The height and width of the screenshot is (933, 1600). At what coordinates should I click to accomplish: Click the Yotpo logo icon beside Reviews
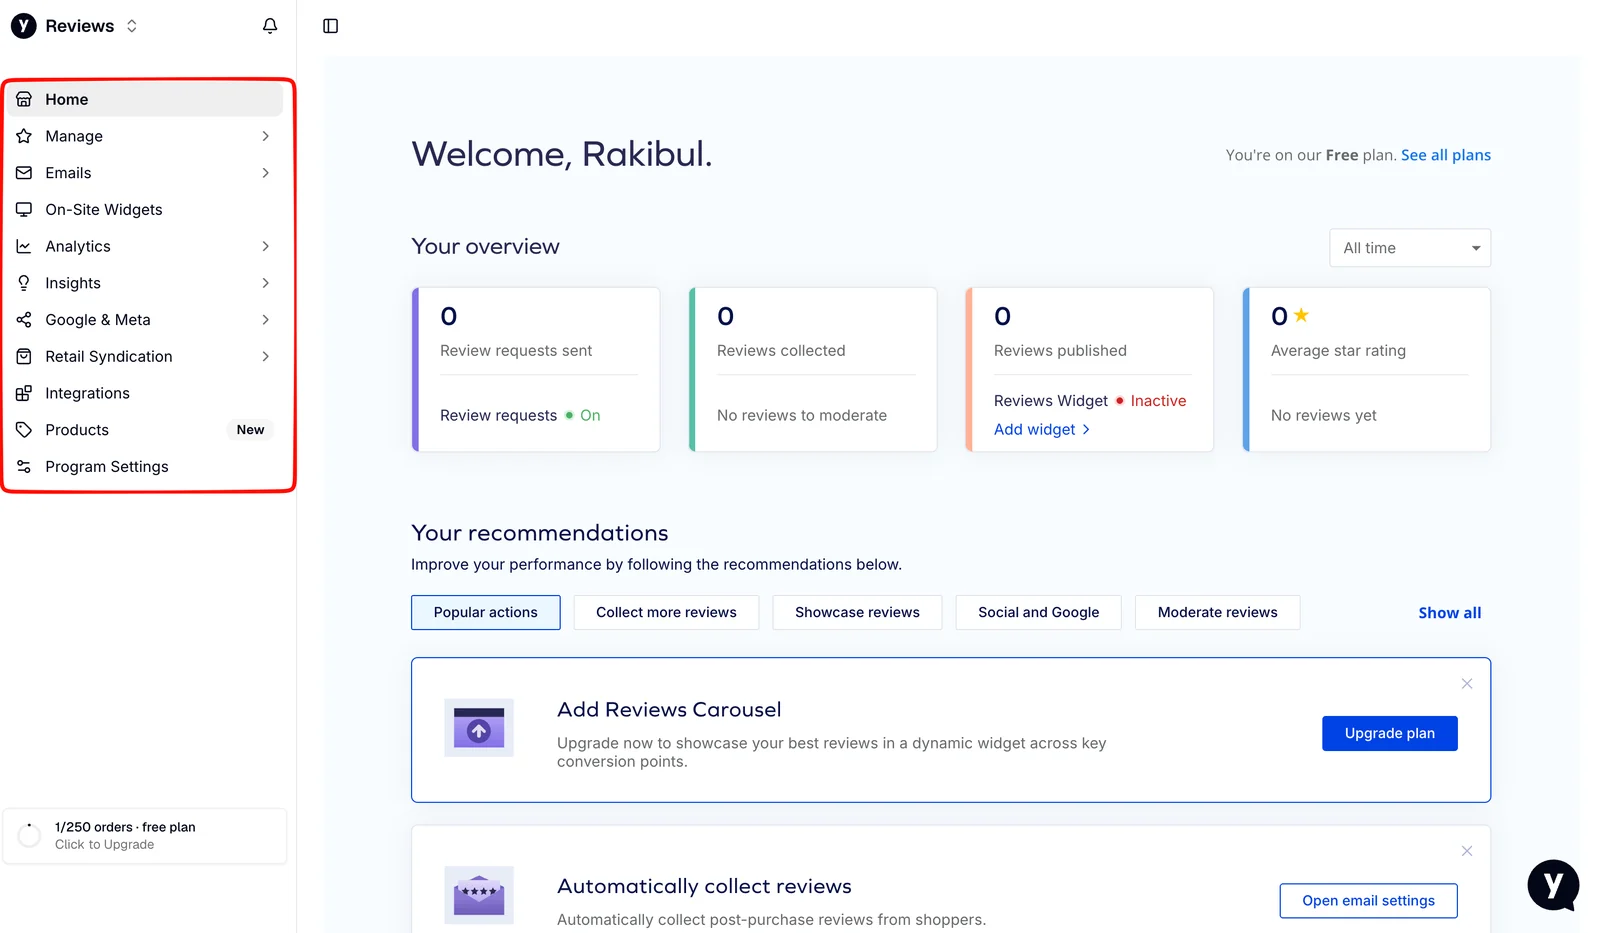click(24, 26)
